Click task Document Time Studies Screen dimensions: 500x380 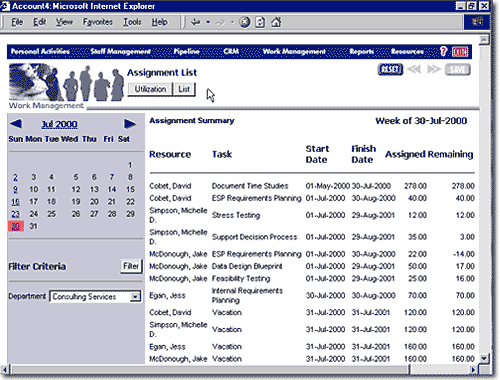[x=250, y=186]
